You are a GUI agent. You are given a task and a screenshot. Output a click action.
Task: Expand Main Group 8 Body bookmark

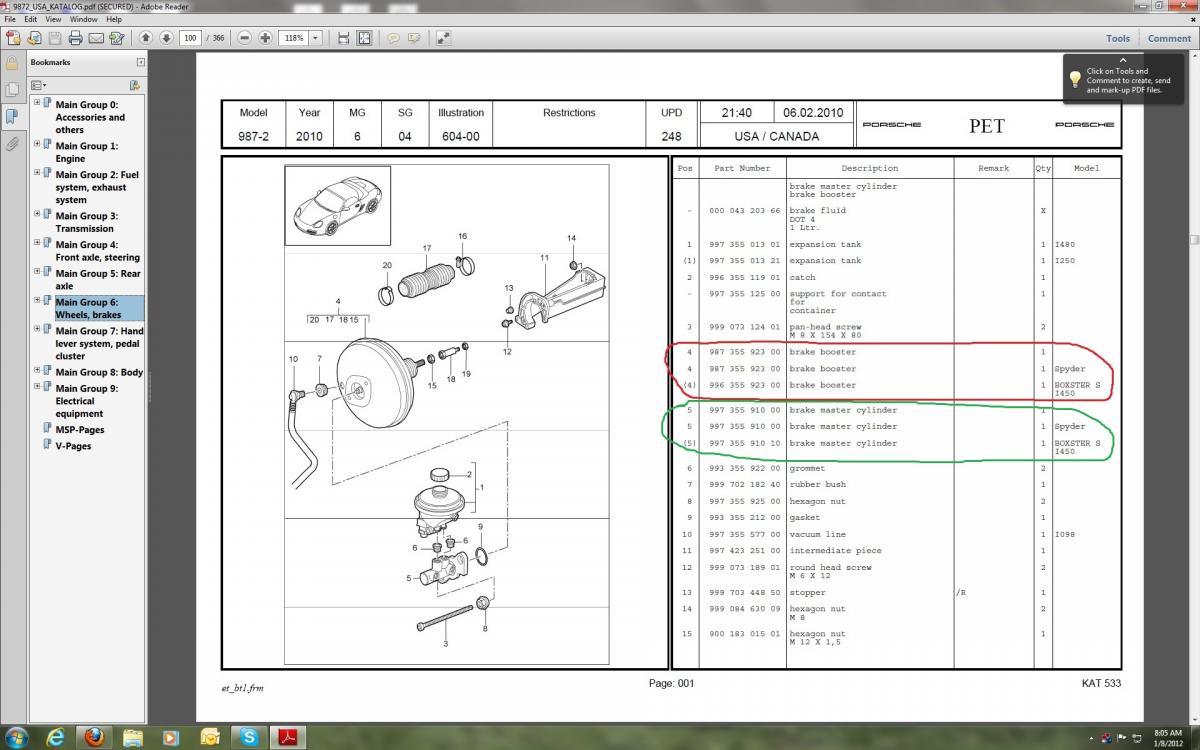(x=37, y=370)
